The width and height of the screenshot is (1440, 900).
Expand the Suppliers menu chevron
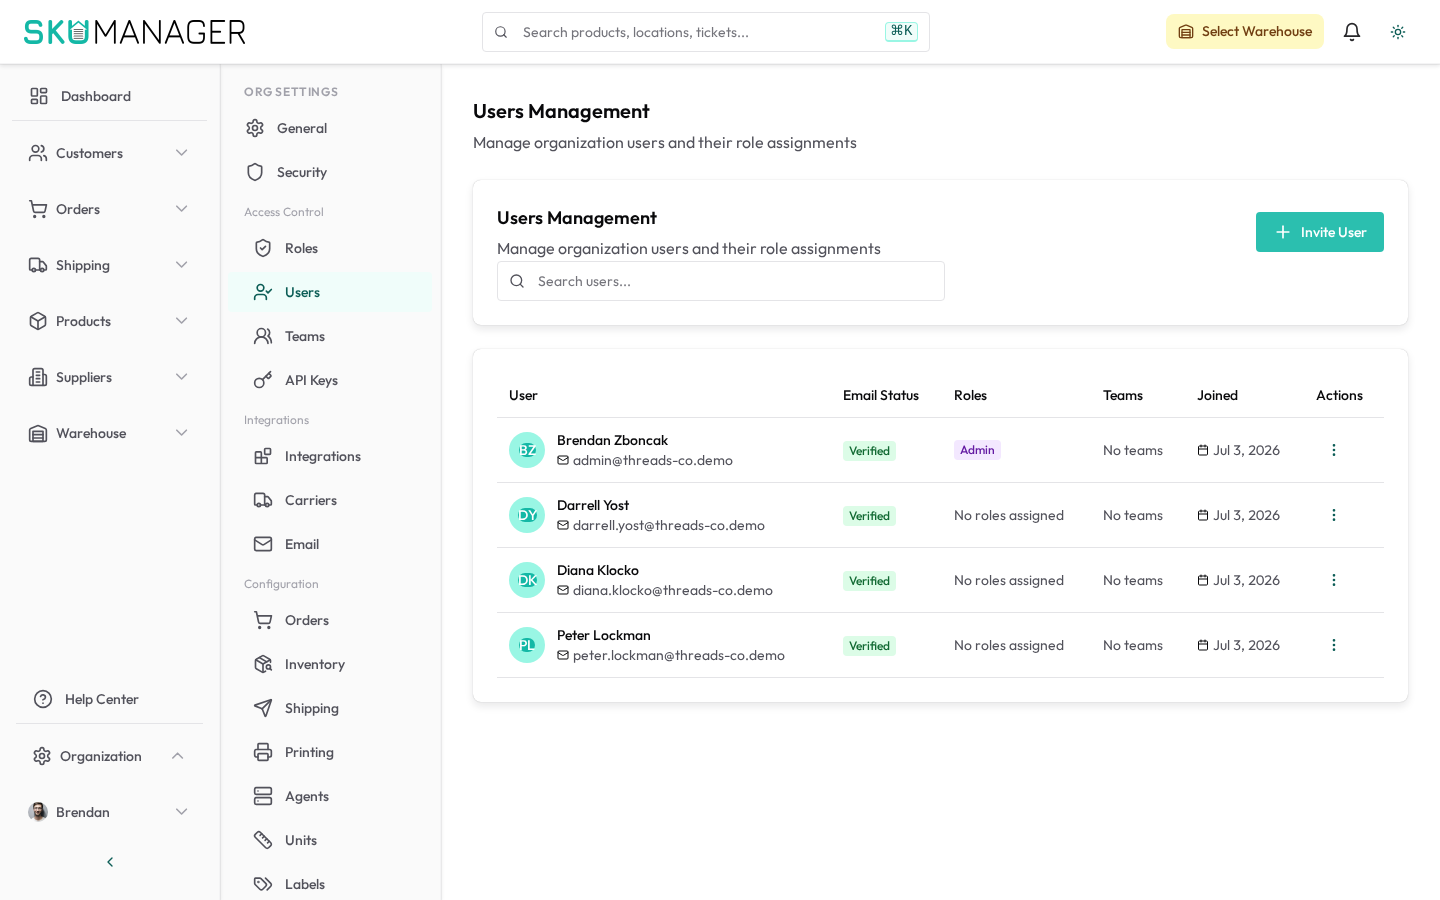pyautogui.click(x=182, y=377)
